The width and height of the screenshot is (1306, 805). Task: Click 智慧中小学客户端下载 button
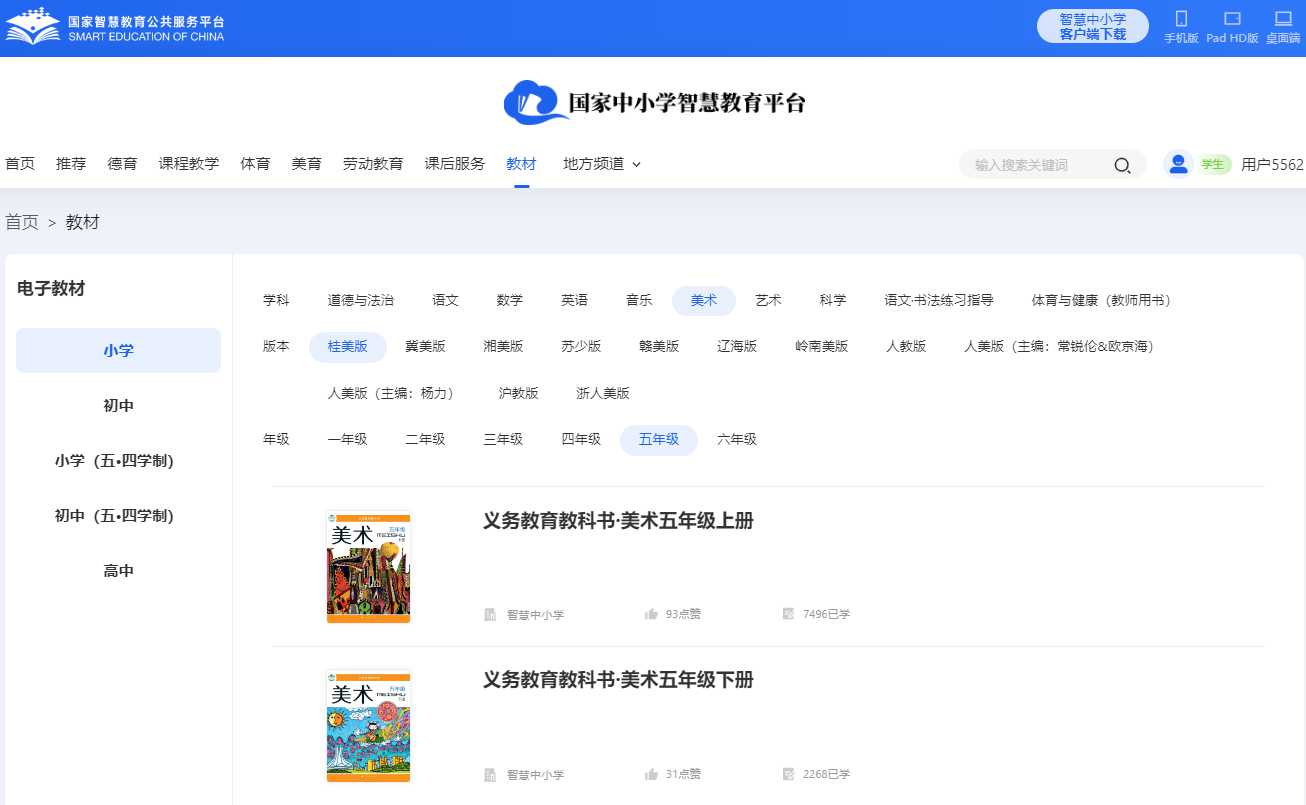[1092, 26]
